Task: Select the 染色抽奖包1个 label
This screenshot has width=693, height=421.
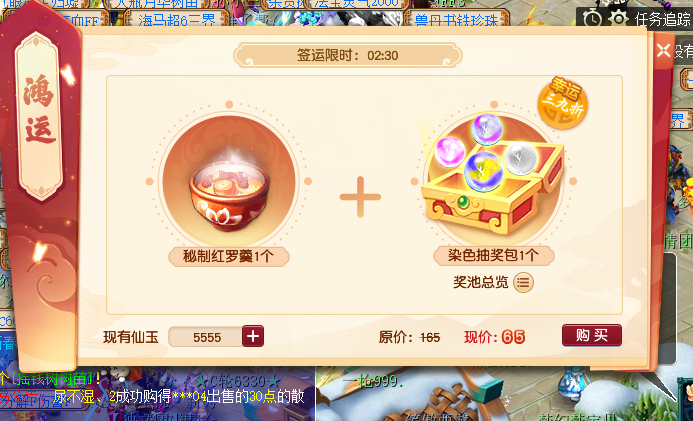Action: tap(494, 255)
